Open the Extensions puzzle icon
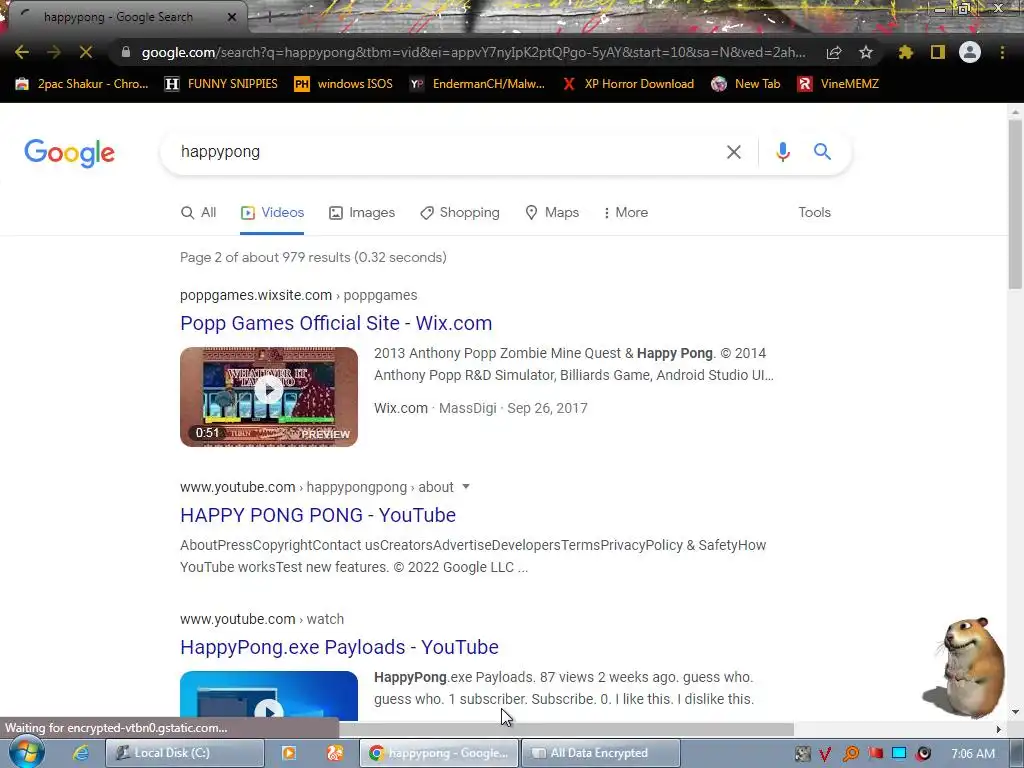 click(905, 52)
